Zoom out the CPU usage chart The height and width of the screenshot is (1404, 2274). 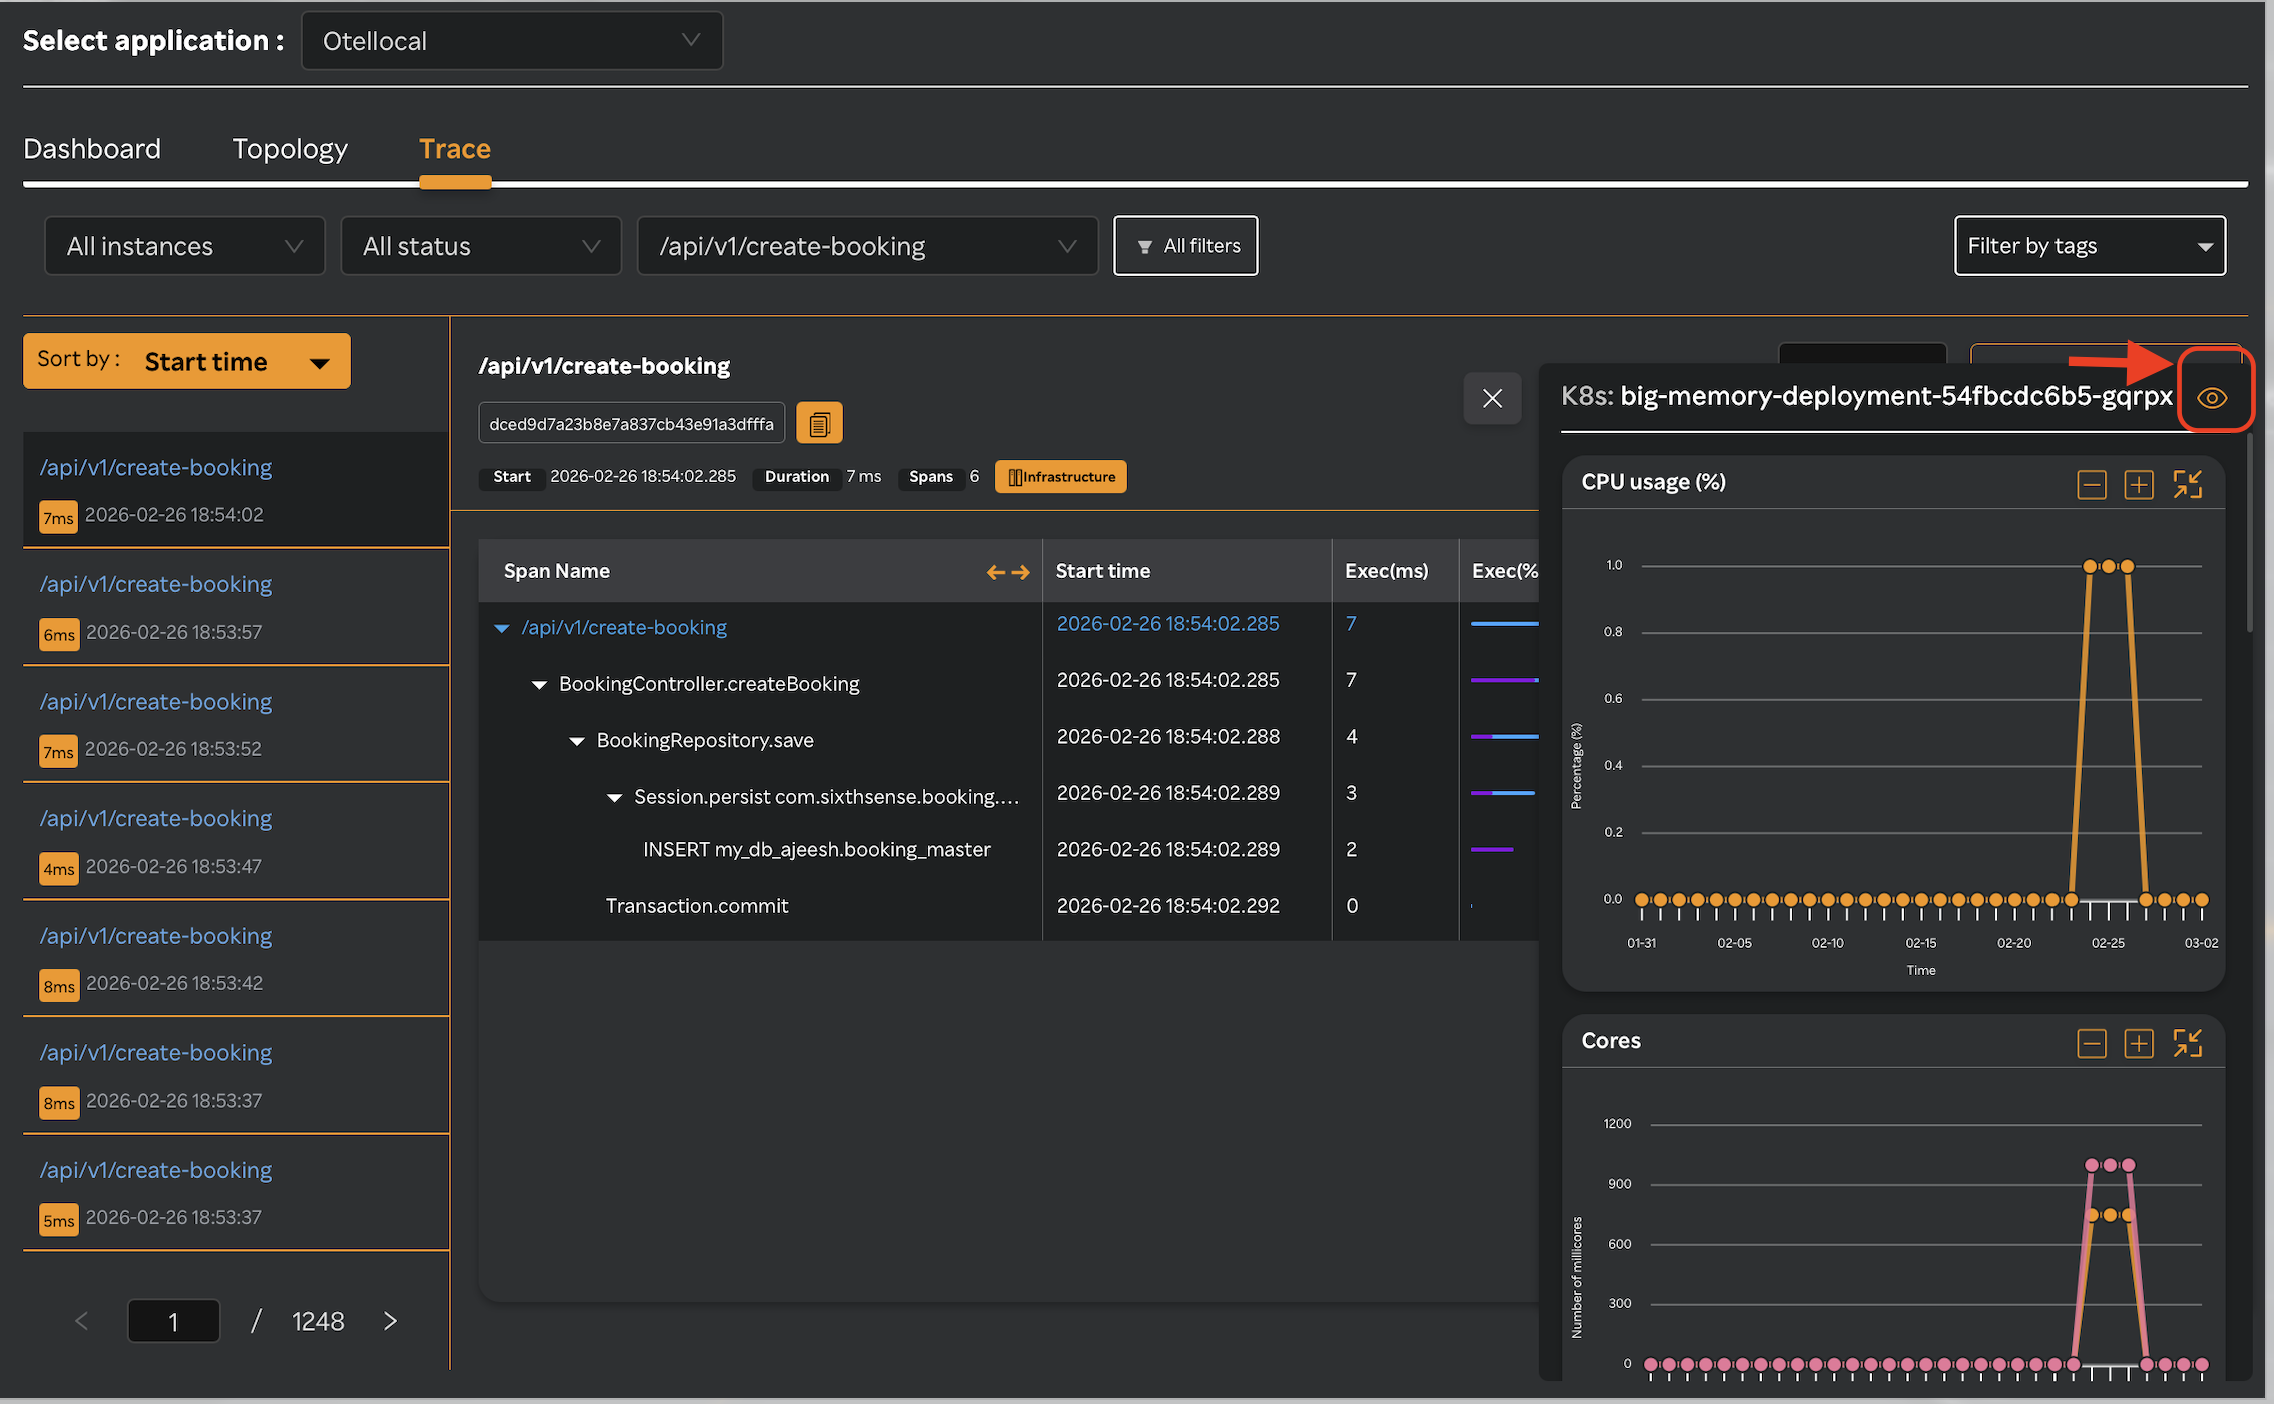point(2091,485)
